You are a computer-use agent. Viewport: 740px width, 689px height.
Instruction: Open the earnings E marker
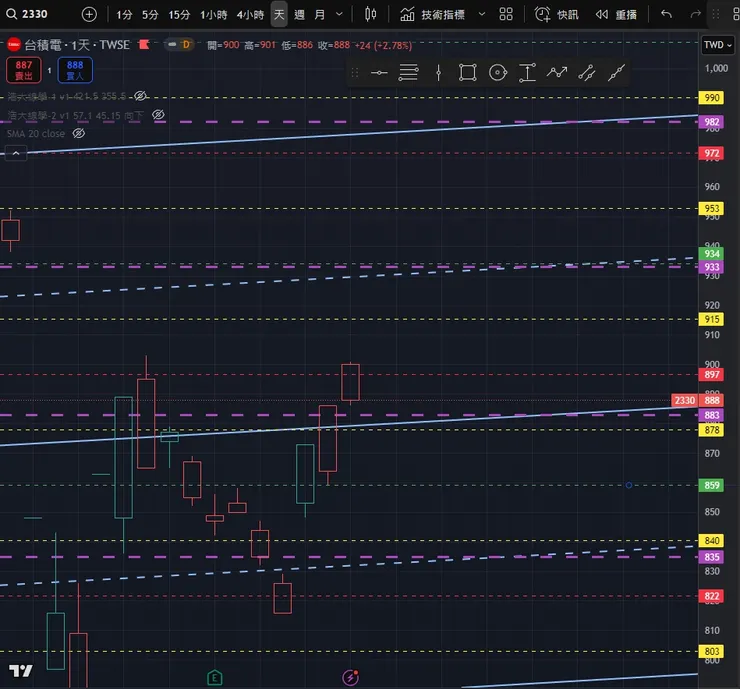(215, 678)
